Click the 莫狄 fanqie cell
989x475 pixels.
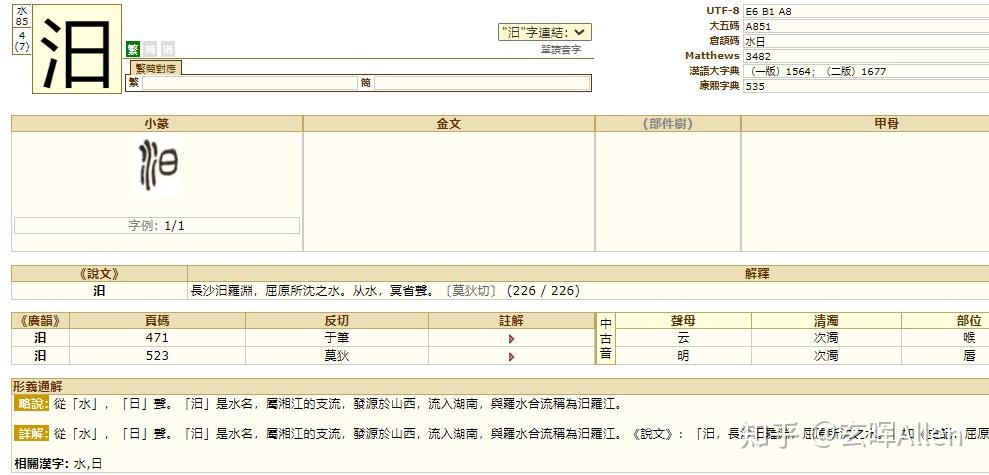coord(337,356)
